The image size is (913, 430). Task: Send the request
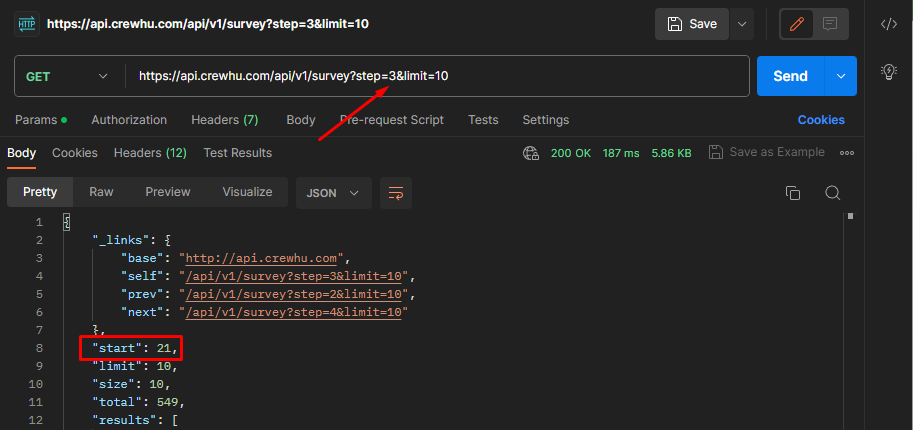pos(790,76)
